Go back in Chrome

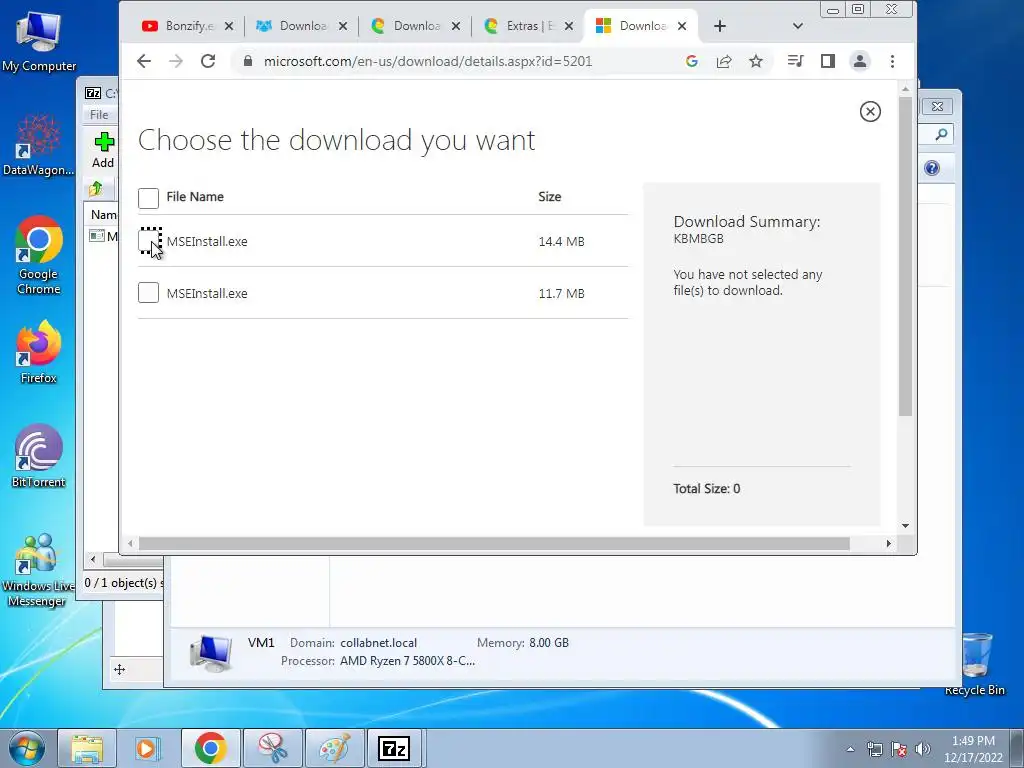pyautogui.click(x=144, y=61)
